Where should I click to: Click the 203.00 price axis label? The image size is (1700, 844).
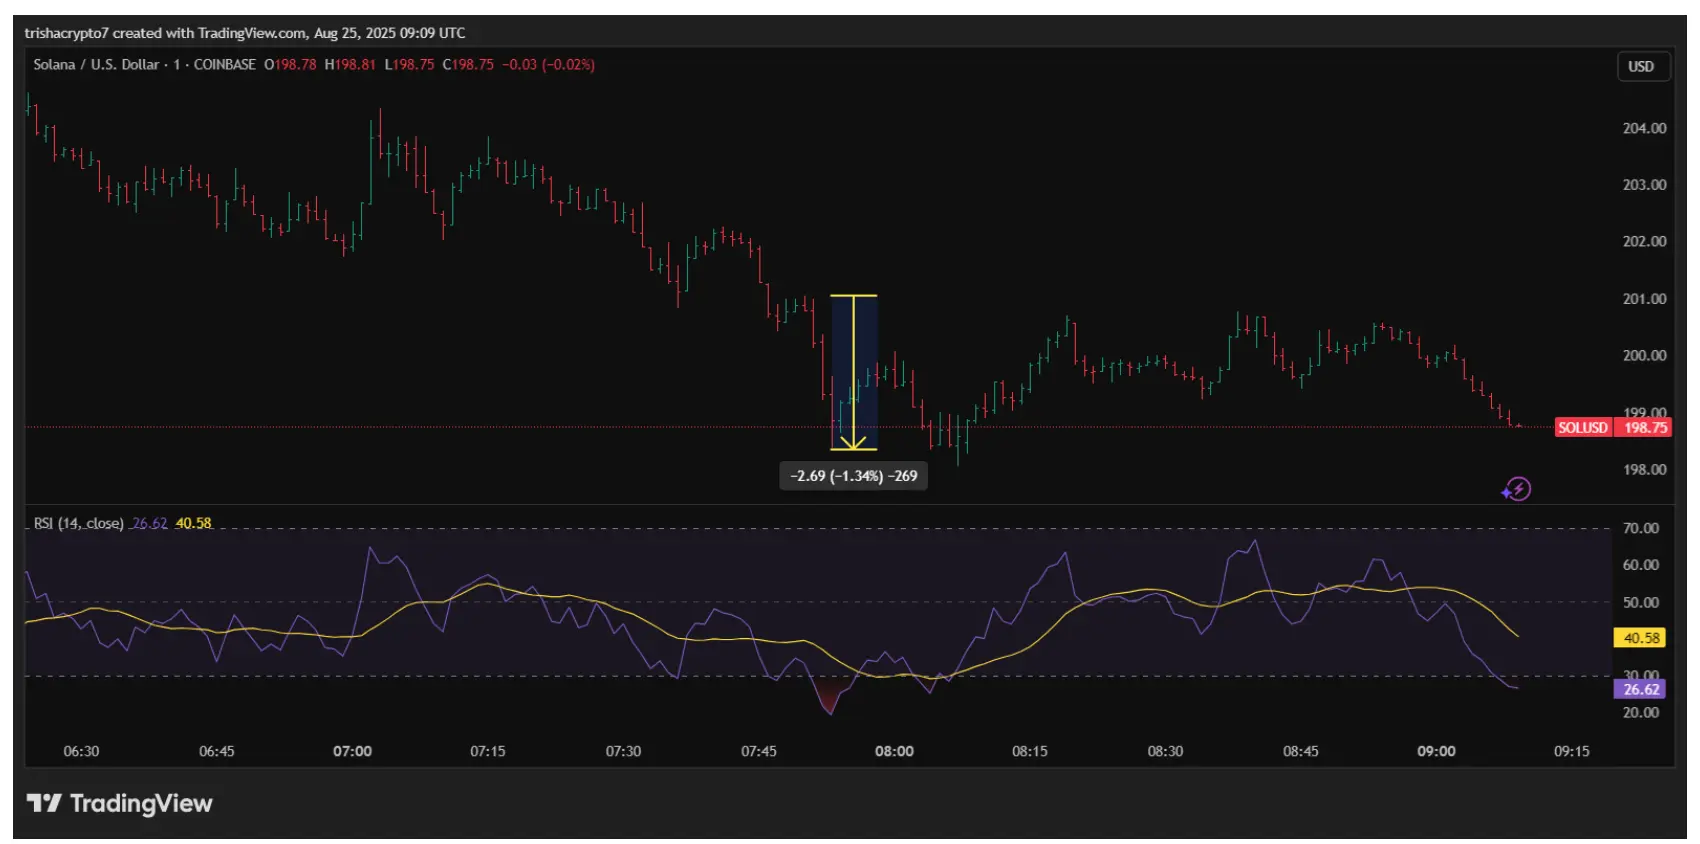pyautogui.click(x=1644, y=185)
